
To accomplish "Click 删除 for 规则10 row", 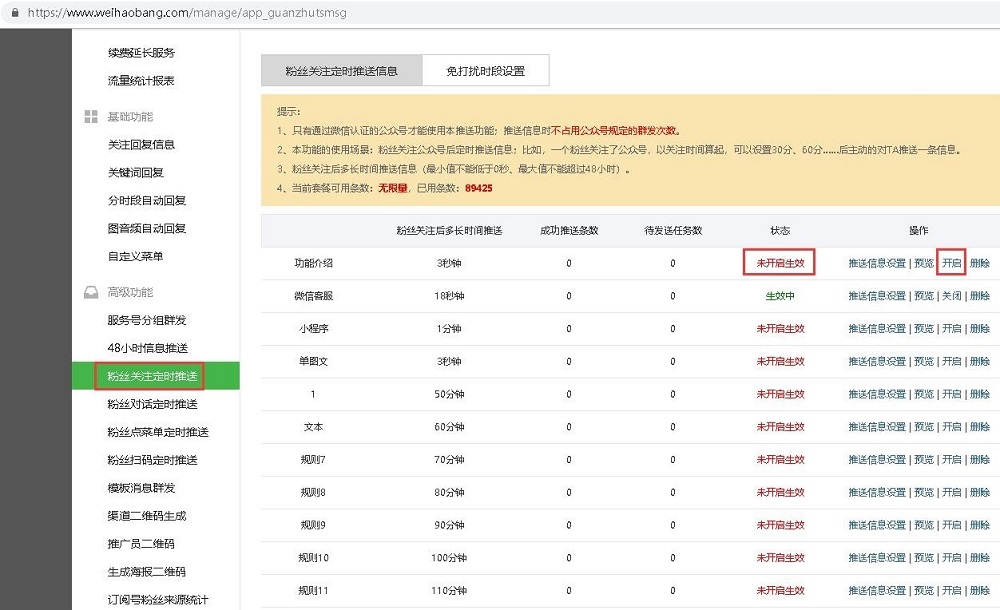I will 980,557.
